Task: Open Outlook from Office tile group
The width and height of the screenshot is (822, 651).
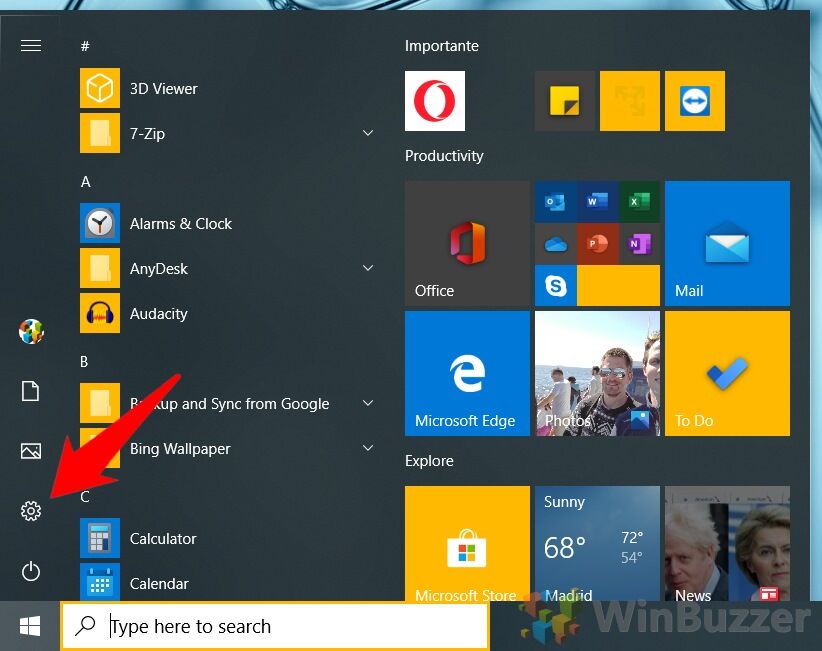Action: (x=555, y=202)
